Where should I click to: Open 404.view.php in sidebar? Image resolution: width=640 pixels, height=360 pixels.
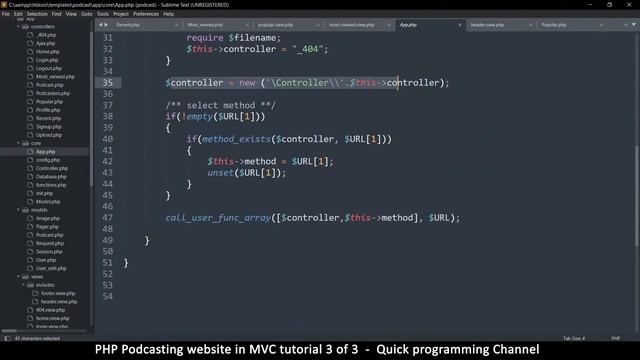coord(50,310)
